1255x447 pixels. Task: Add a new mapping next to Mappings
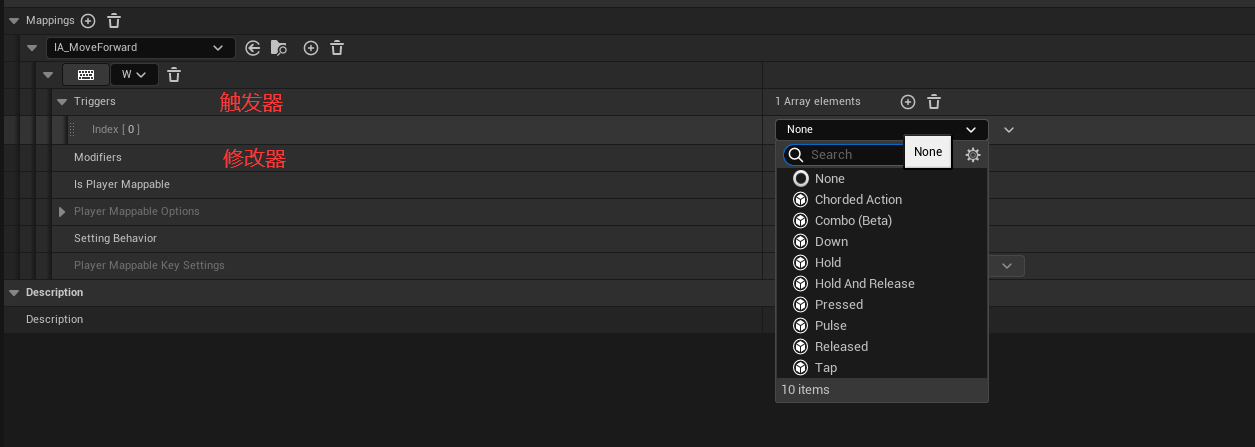[88, 20]
